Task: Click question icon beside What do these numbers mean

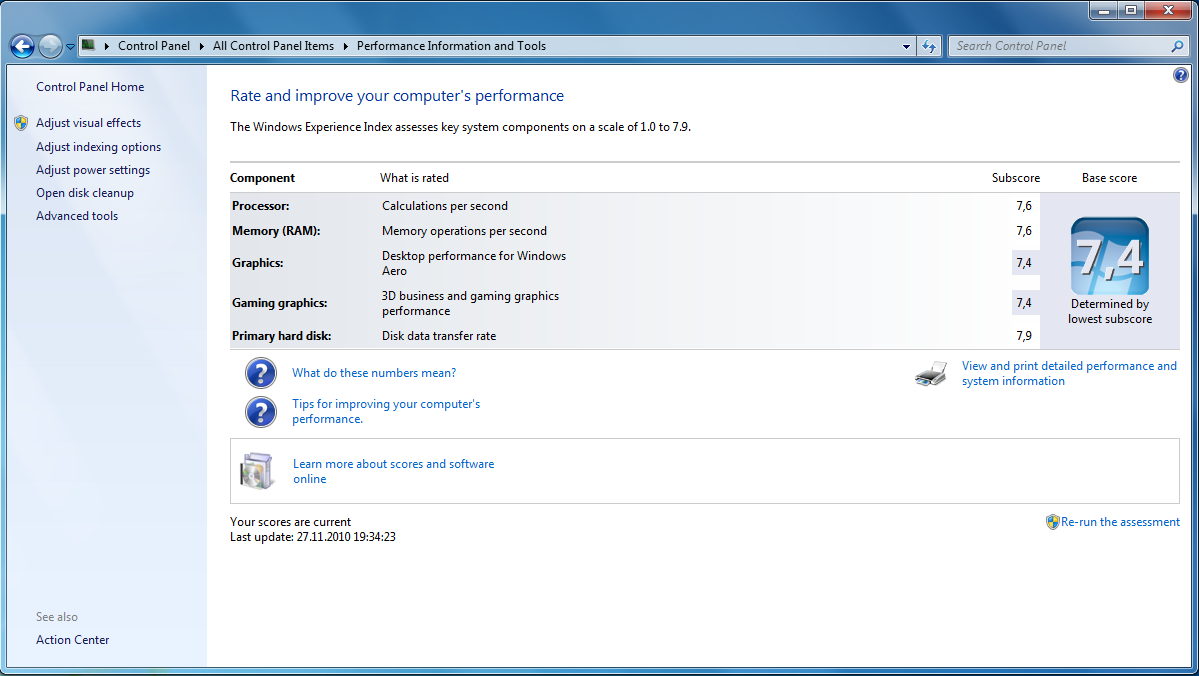Action: point(261,373)
